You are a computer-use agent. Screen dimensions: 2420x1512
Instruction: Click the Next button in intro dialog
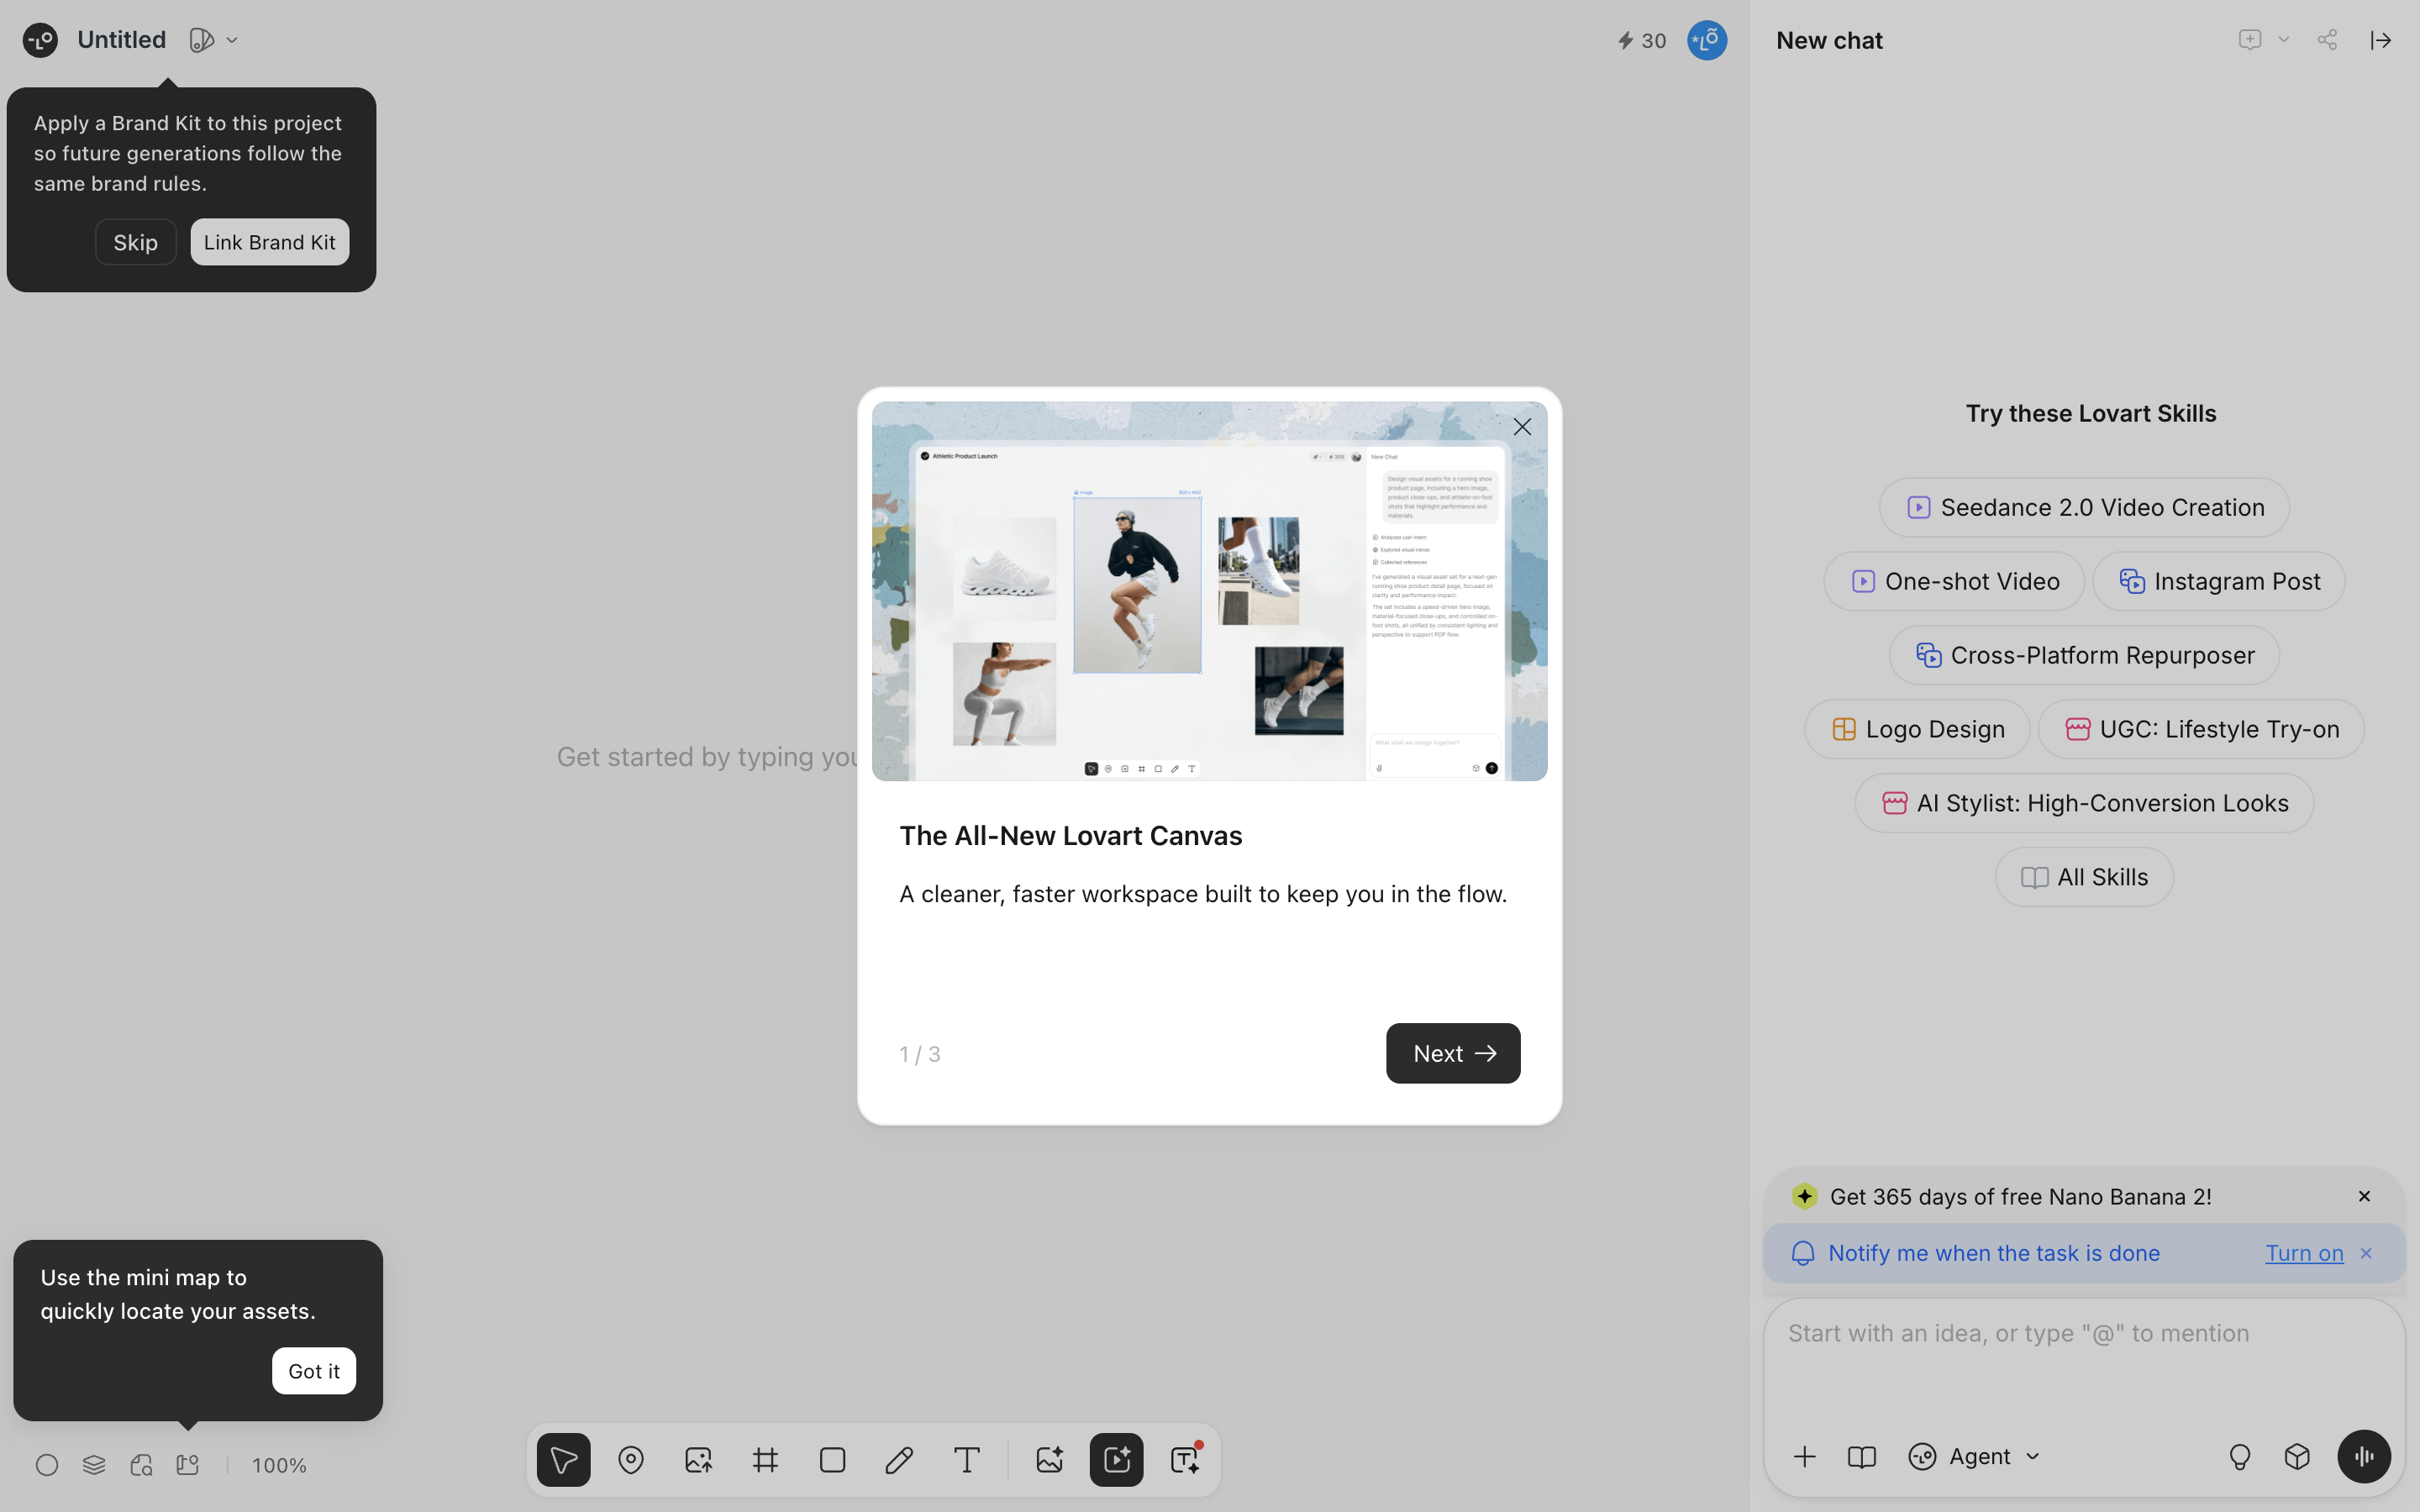click(x=1453, y=1053)
